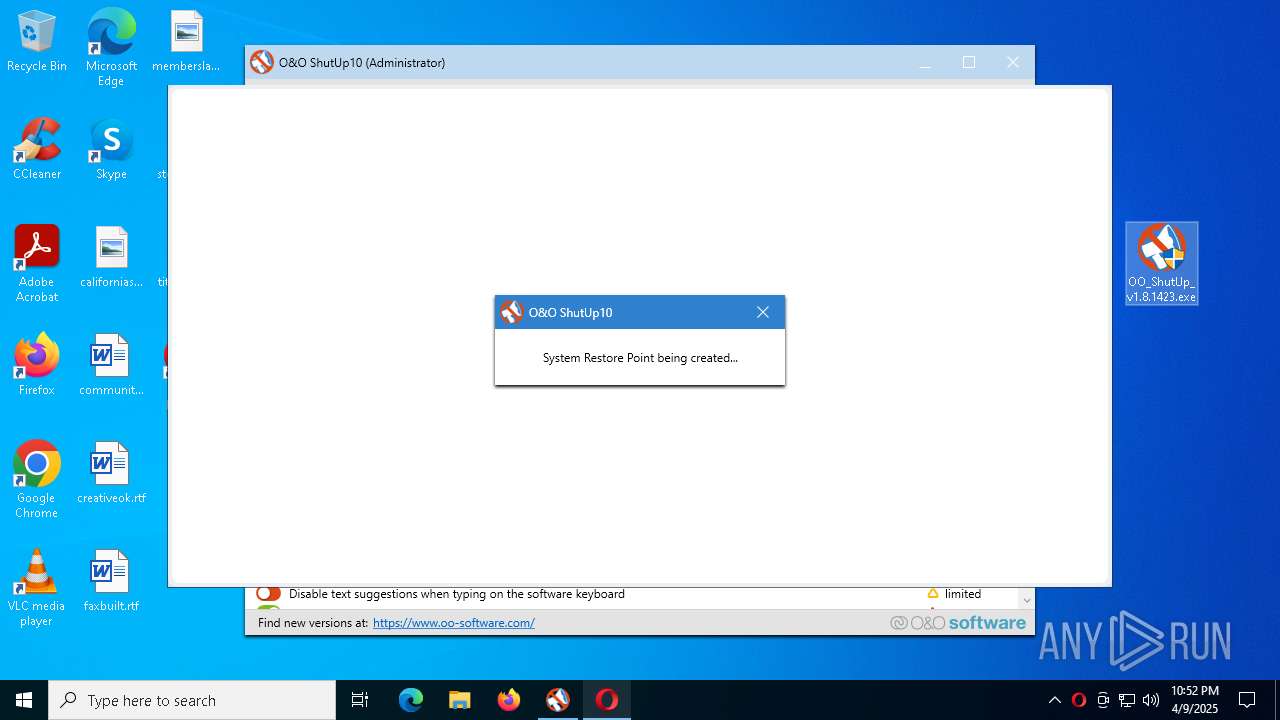Open the network tray icon
1280x720 pixels.
[x=1127, y=700]
